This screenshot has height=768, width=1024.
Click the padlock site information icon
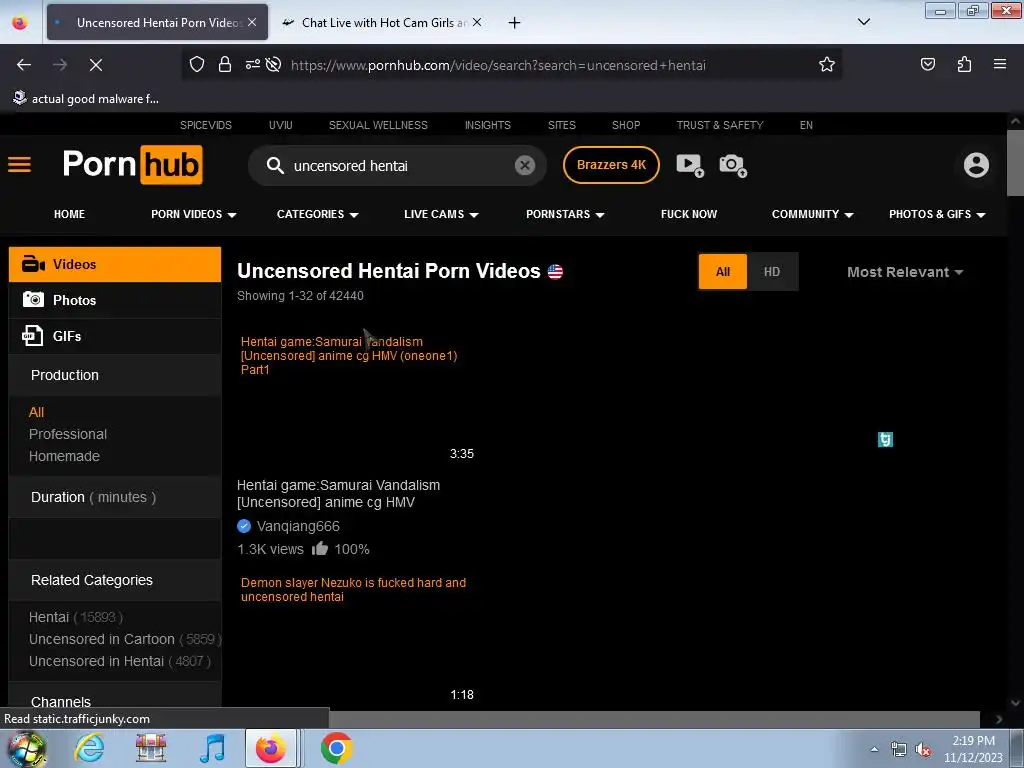225,64
